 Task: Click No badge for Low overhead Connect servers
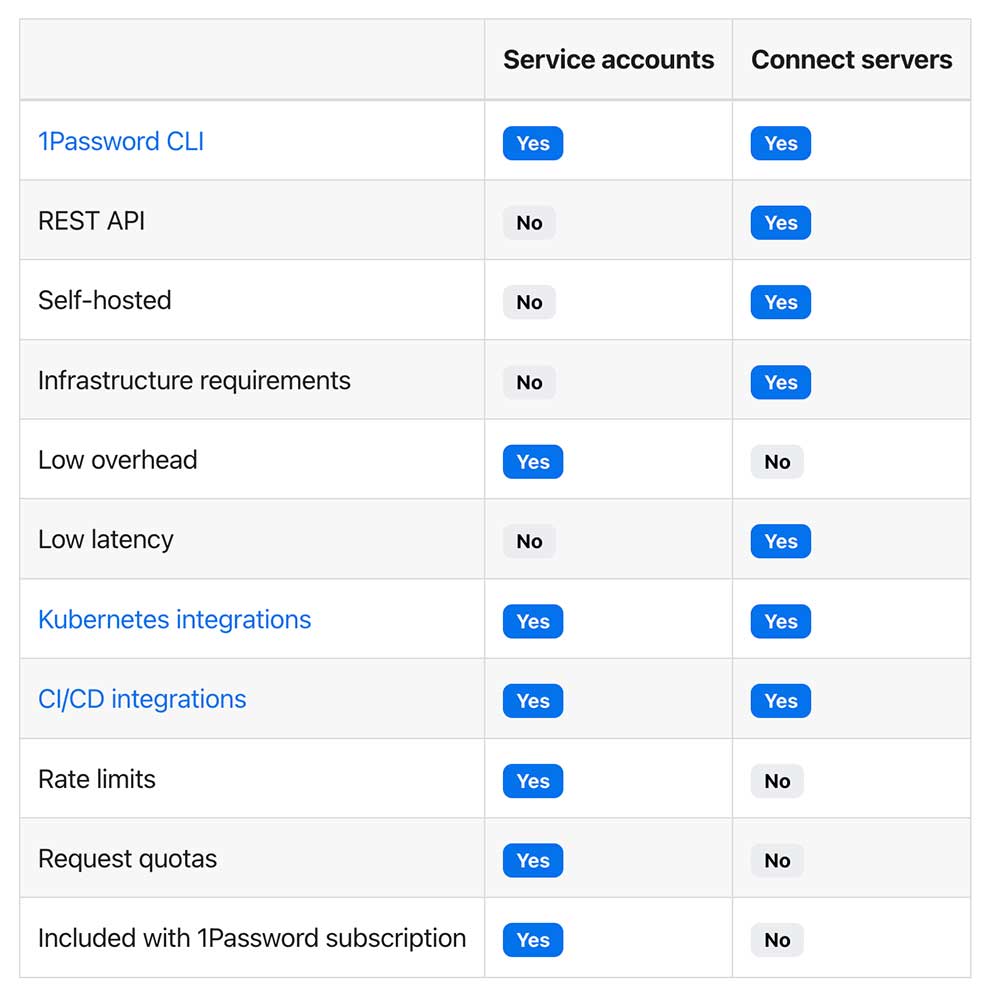point(777,462)
